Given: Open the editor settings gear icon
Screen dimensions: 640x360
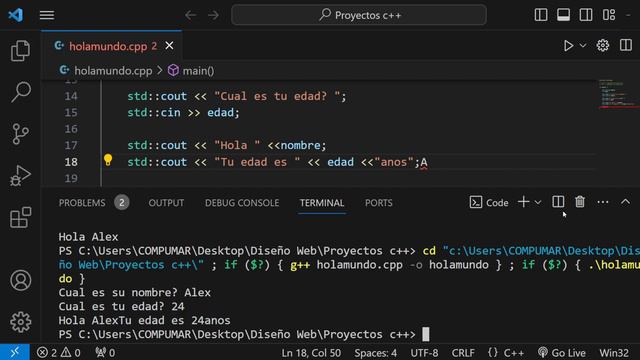Looking at the screenshot, I should point(603,45).
